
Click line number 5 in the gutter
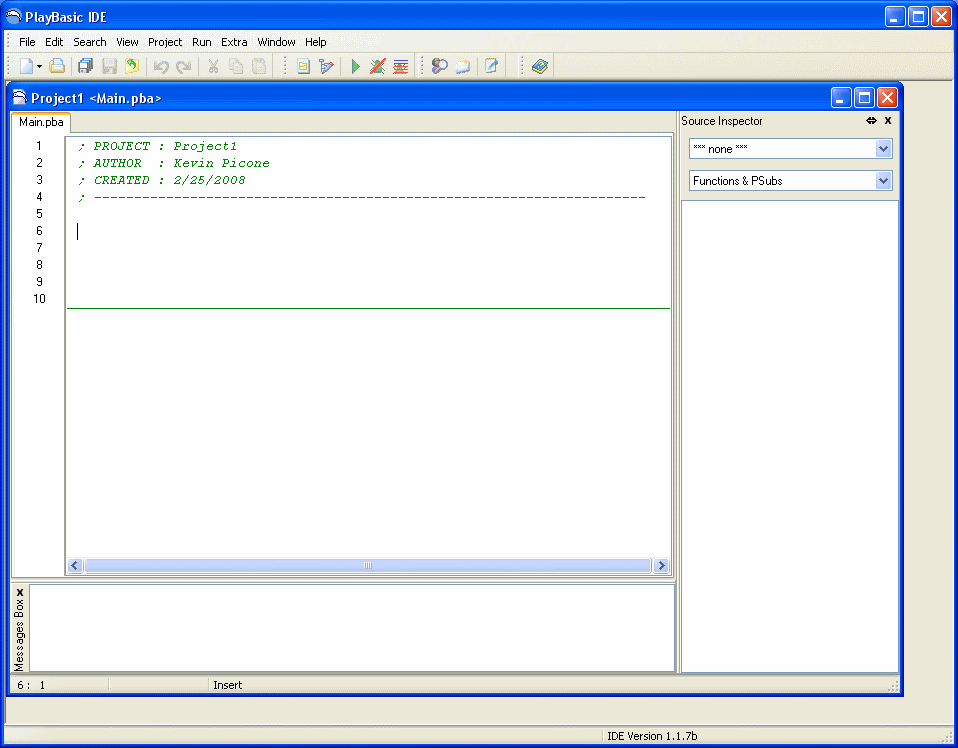tap(39, 214)
